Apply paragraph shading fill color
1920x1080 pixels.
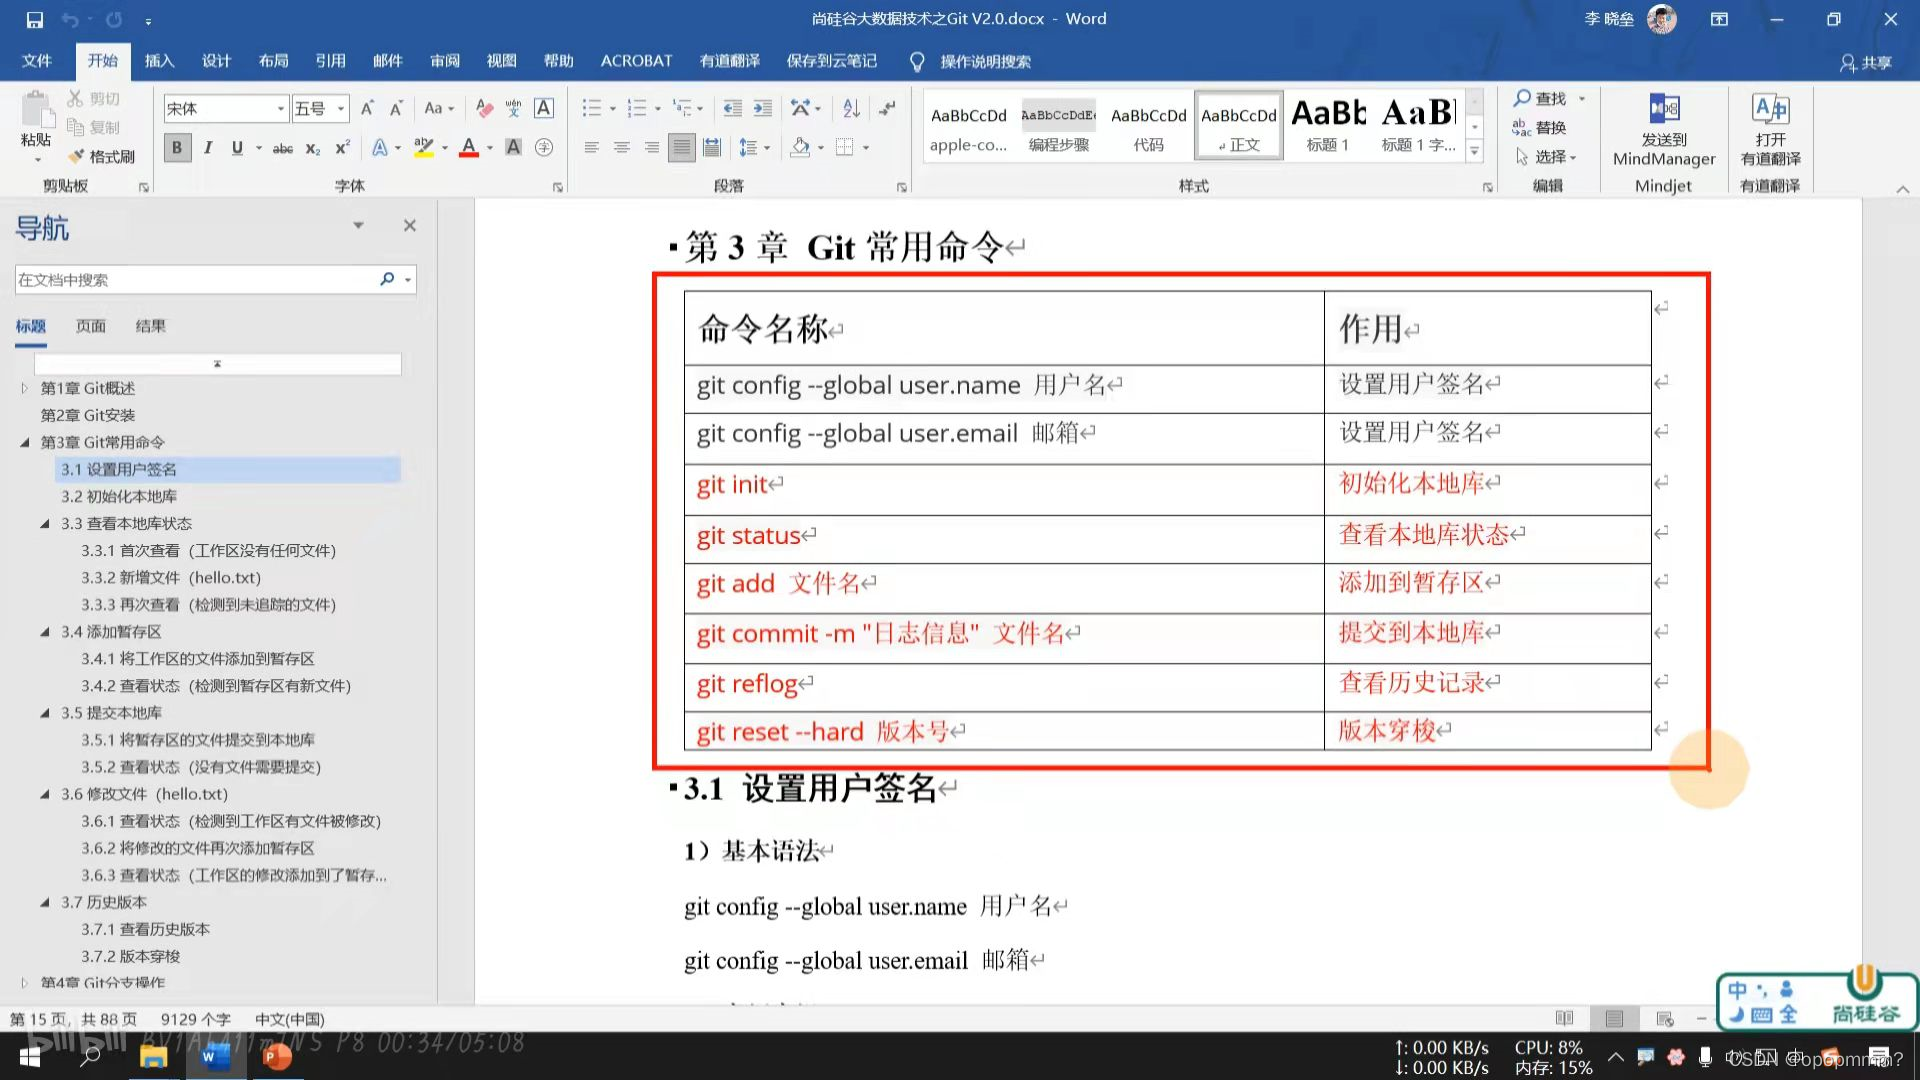point(800,148)
